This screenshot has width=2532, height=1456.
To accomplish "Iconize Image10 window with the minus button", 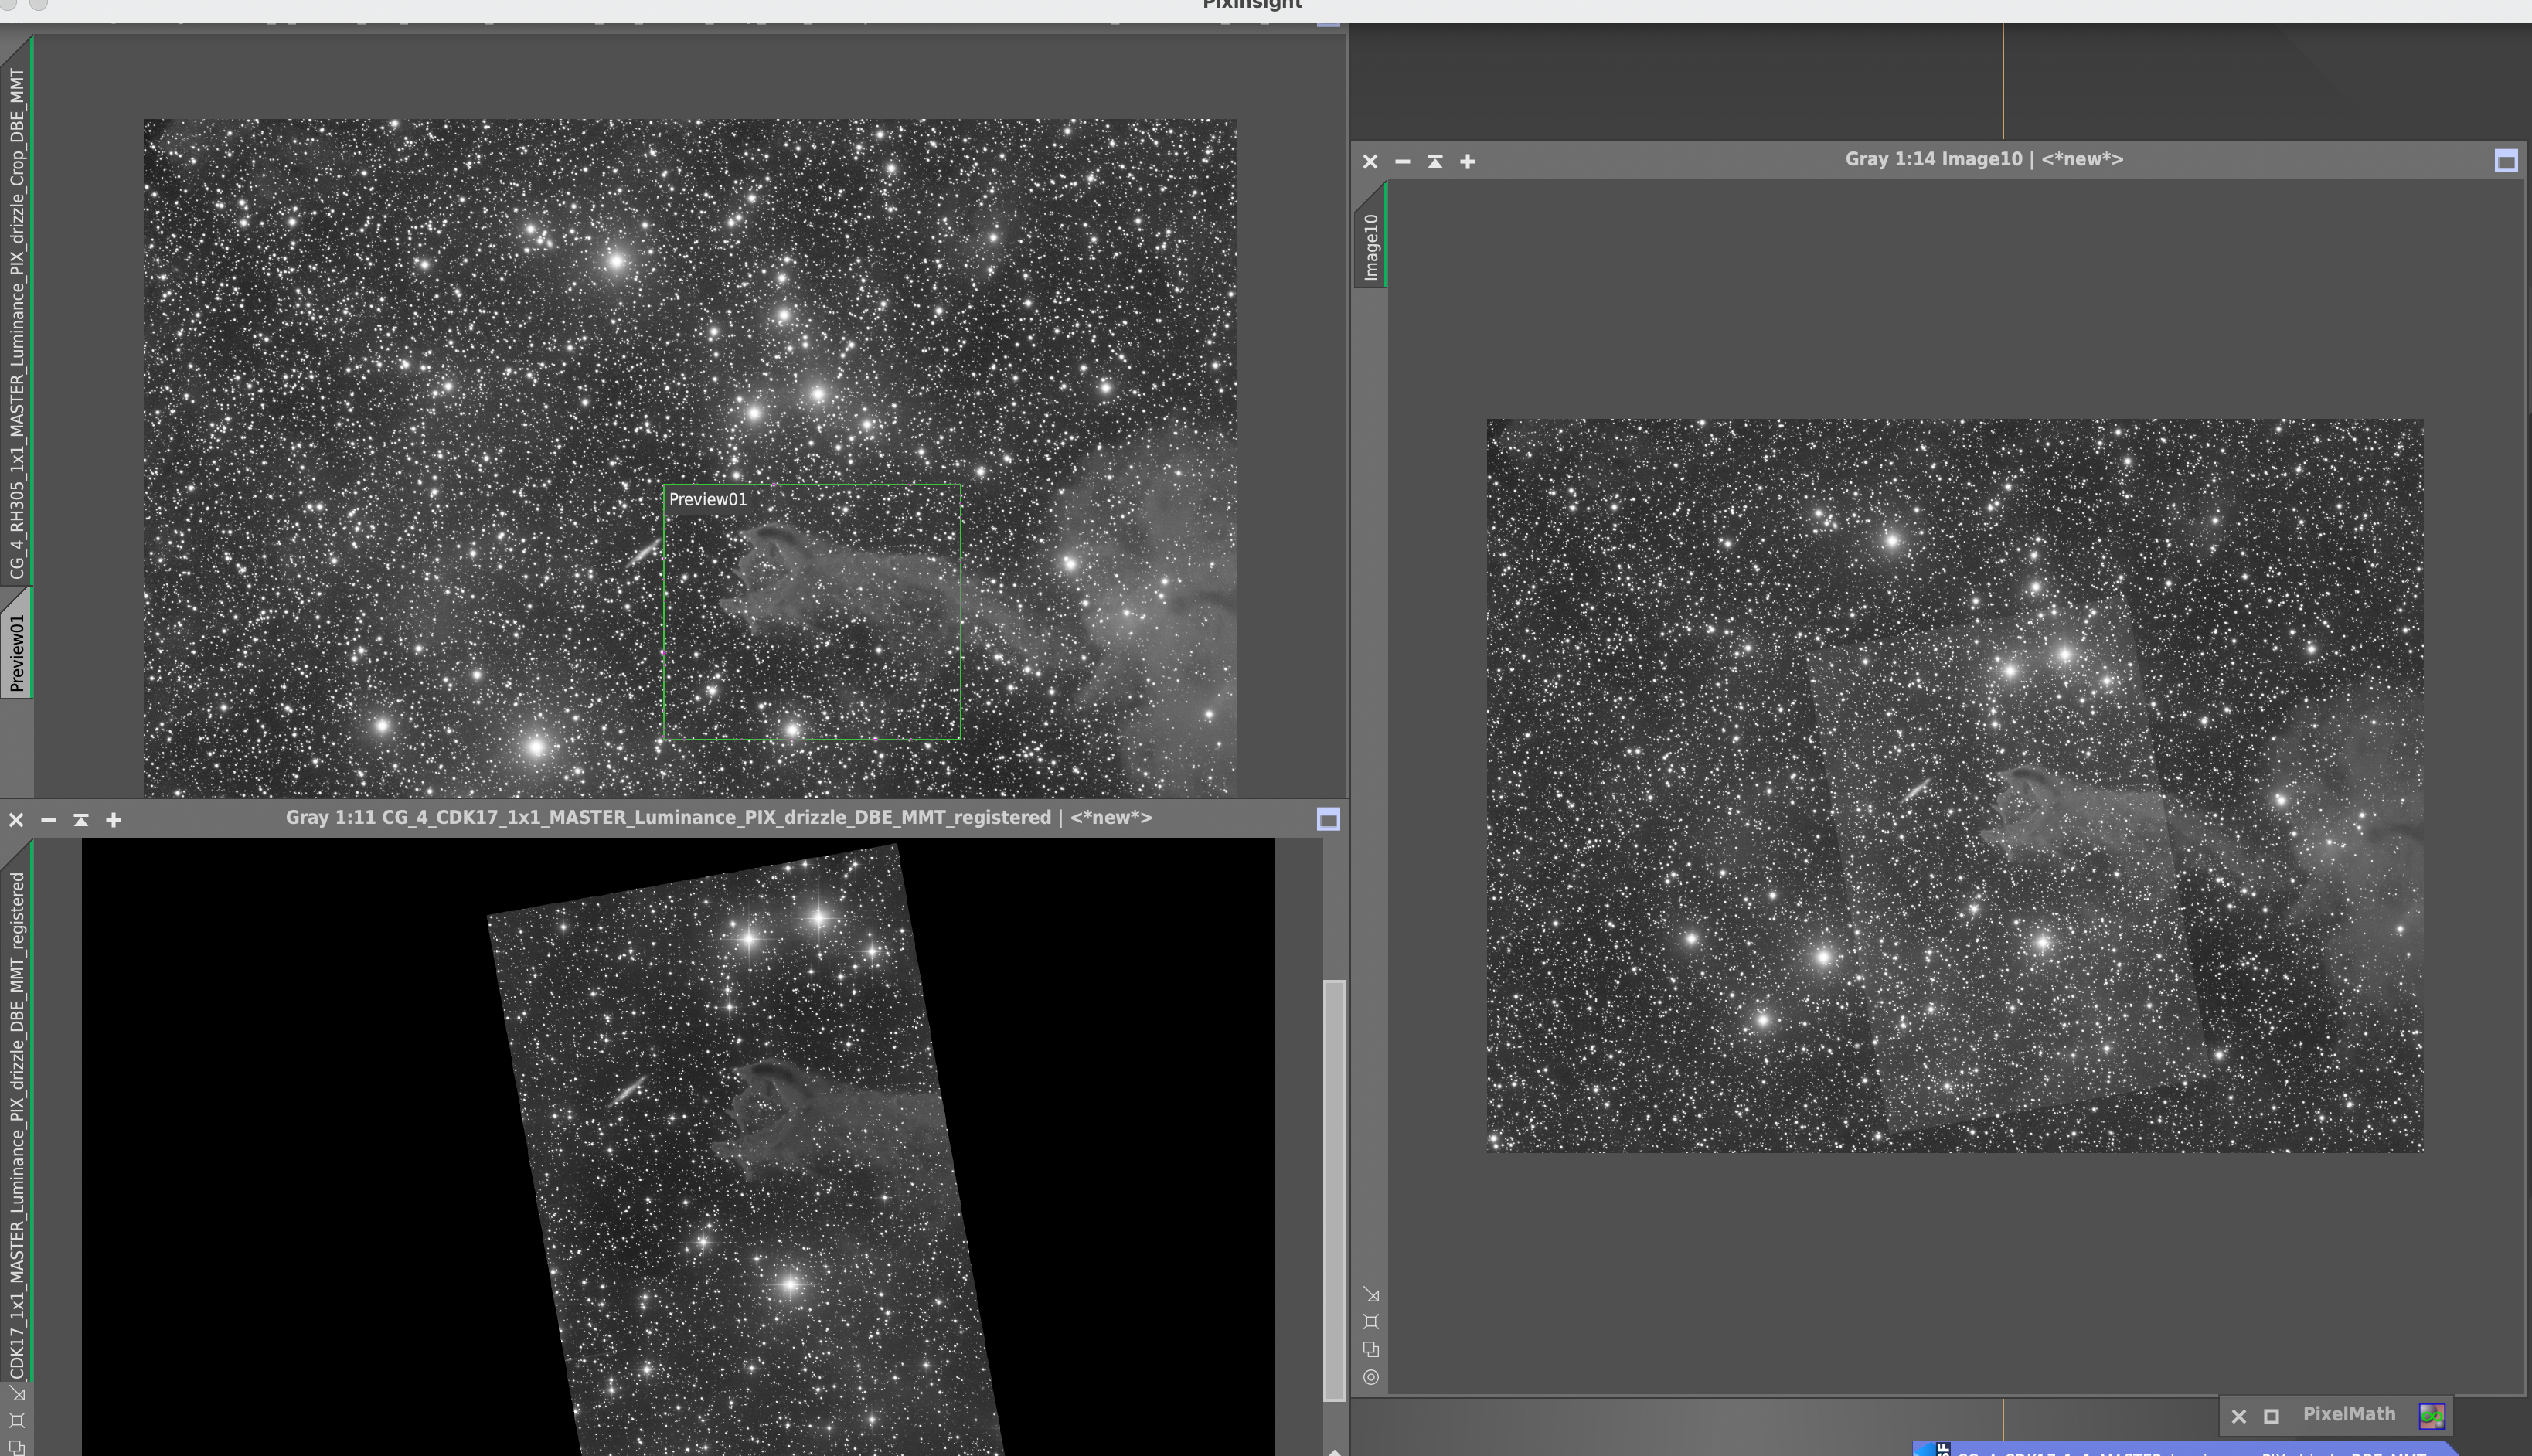I will pyautogui.click(x=1402, y=161).
